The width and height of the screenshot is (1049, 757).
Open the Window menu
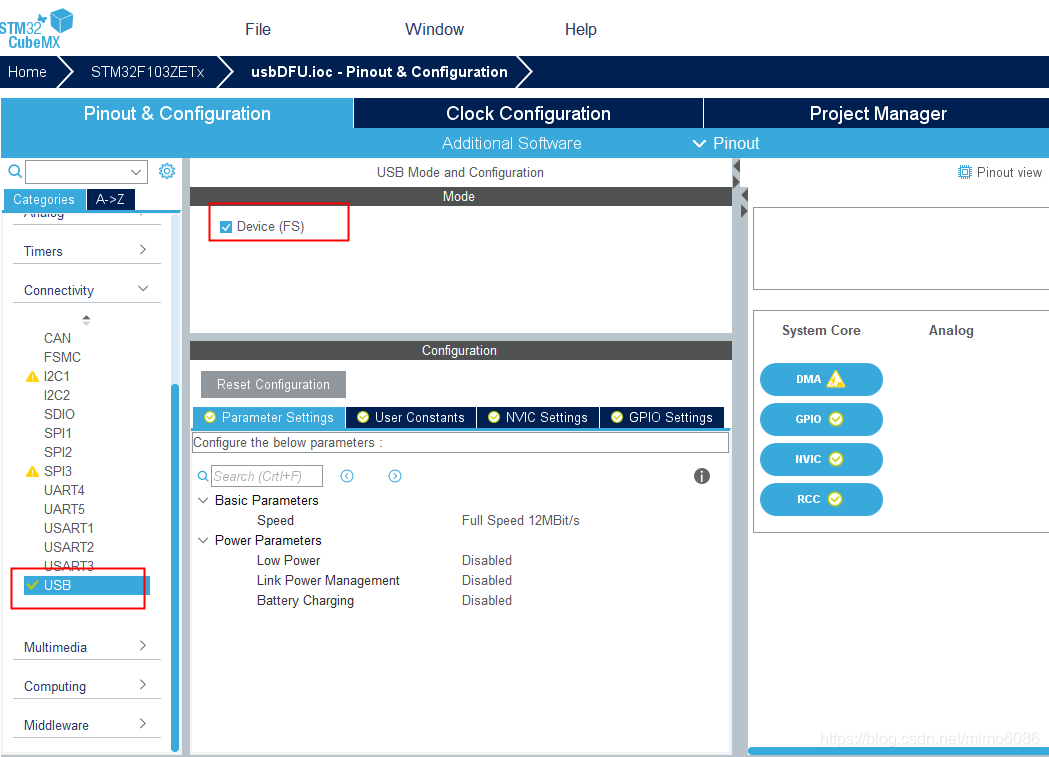[x=434, y=29]
